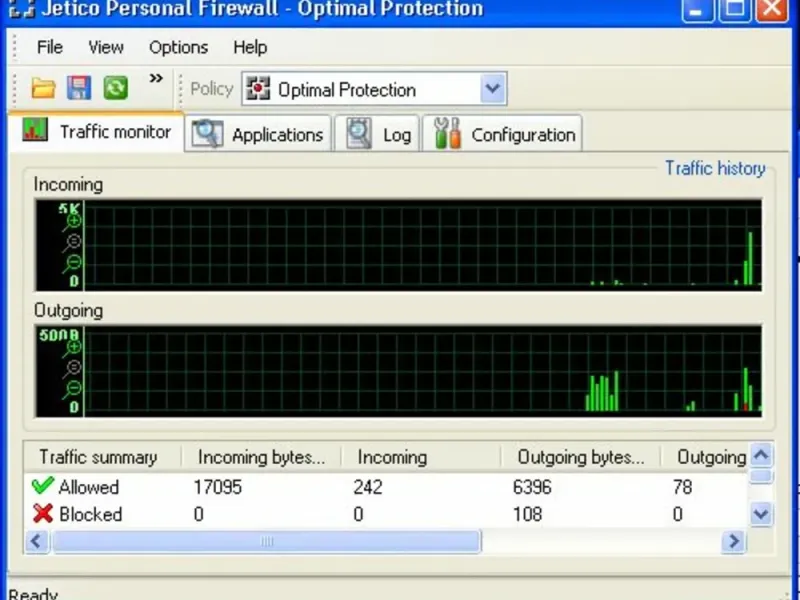Click the horizontal scrollbar left arrow

(37, 541)
